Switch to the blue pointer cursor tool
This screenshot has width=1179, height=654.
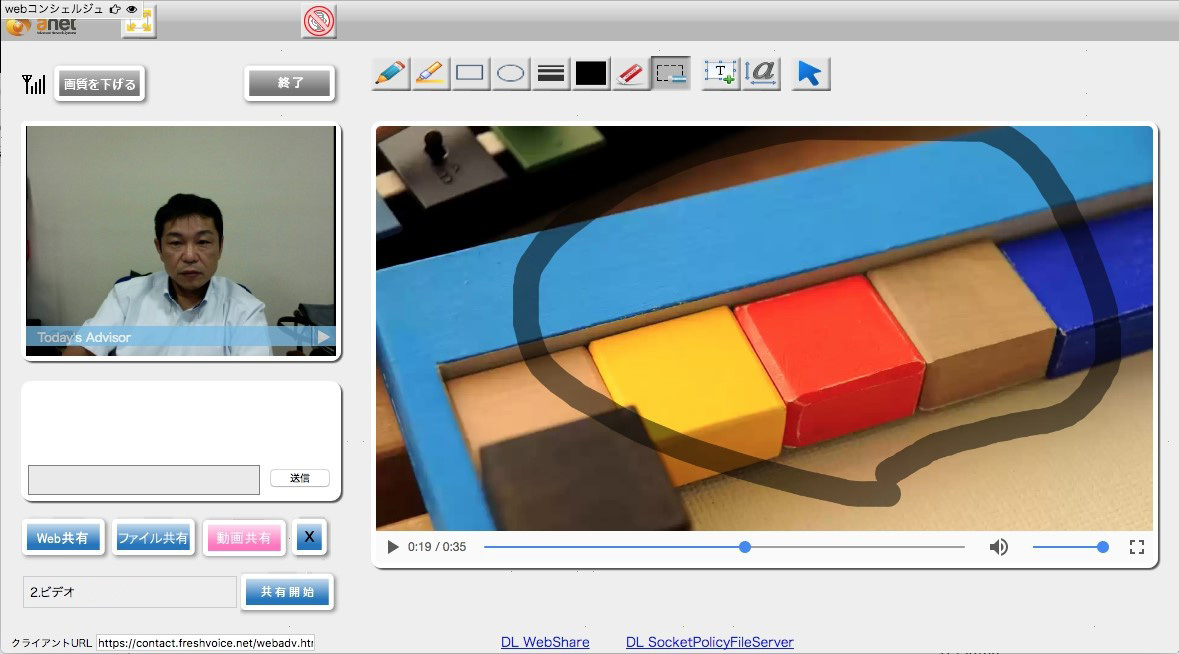coord(810,73)
